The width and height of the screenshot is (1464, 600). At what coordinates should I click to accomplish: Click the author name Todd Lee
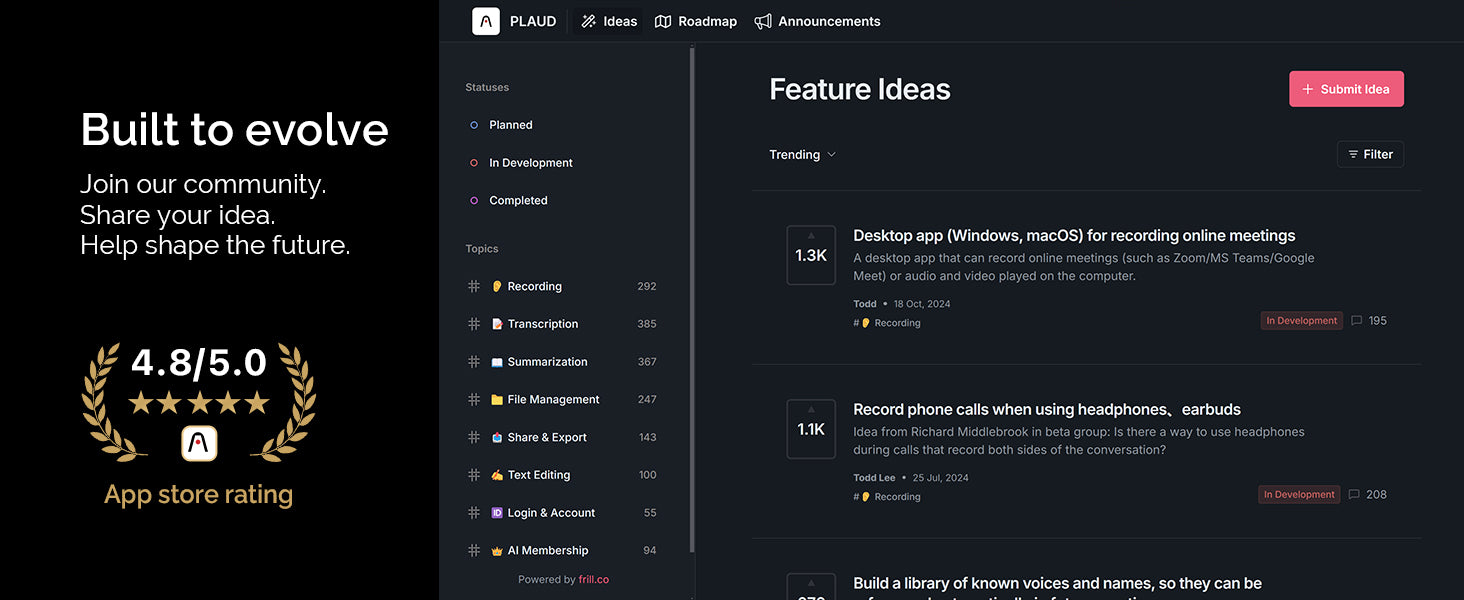[x=874, y=478]
